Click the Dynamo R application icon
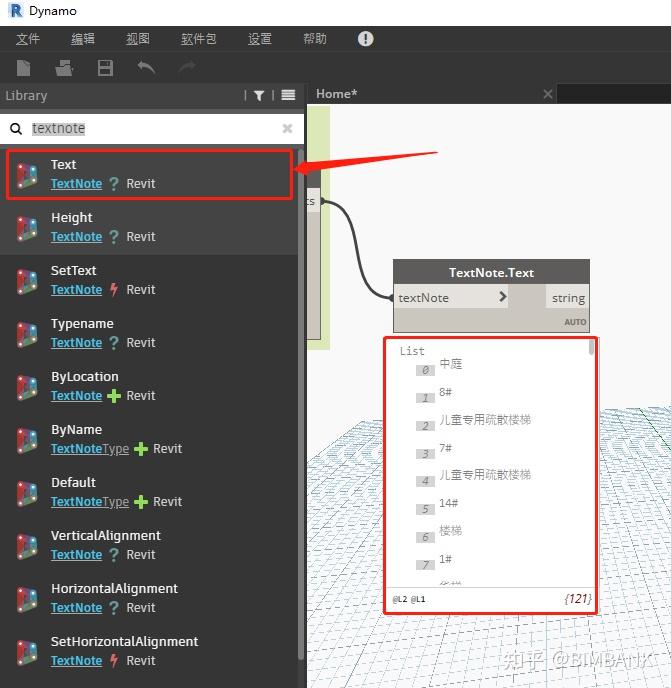The image size is (671, 688). point(16,11)
